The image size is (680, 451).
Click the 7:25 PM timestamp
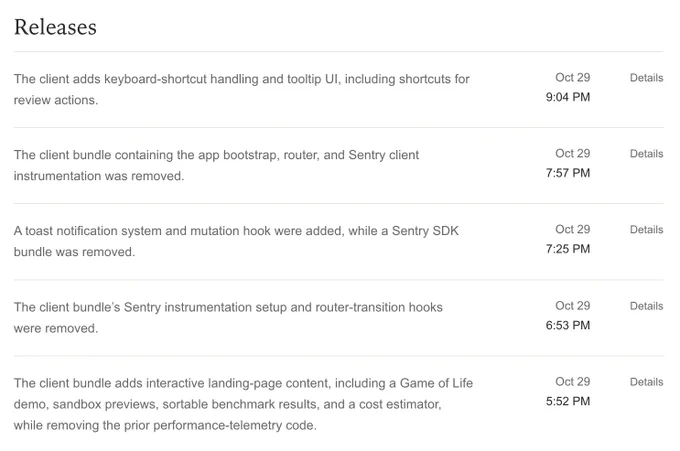[x=568, y=249]
